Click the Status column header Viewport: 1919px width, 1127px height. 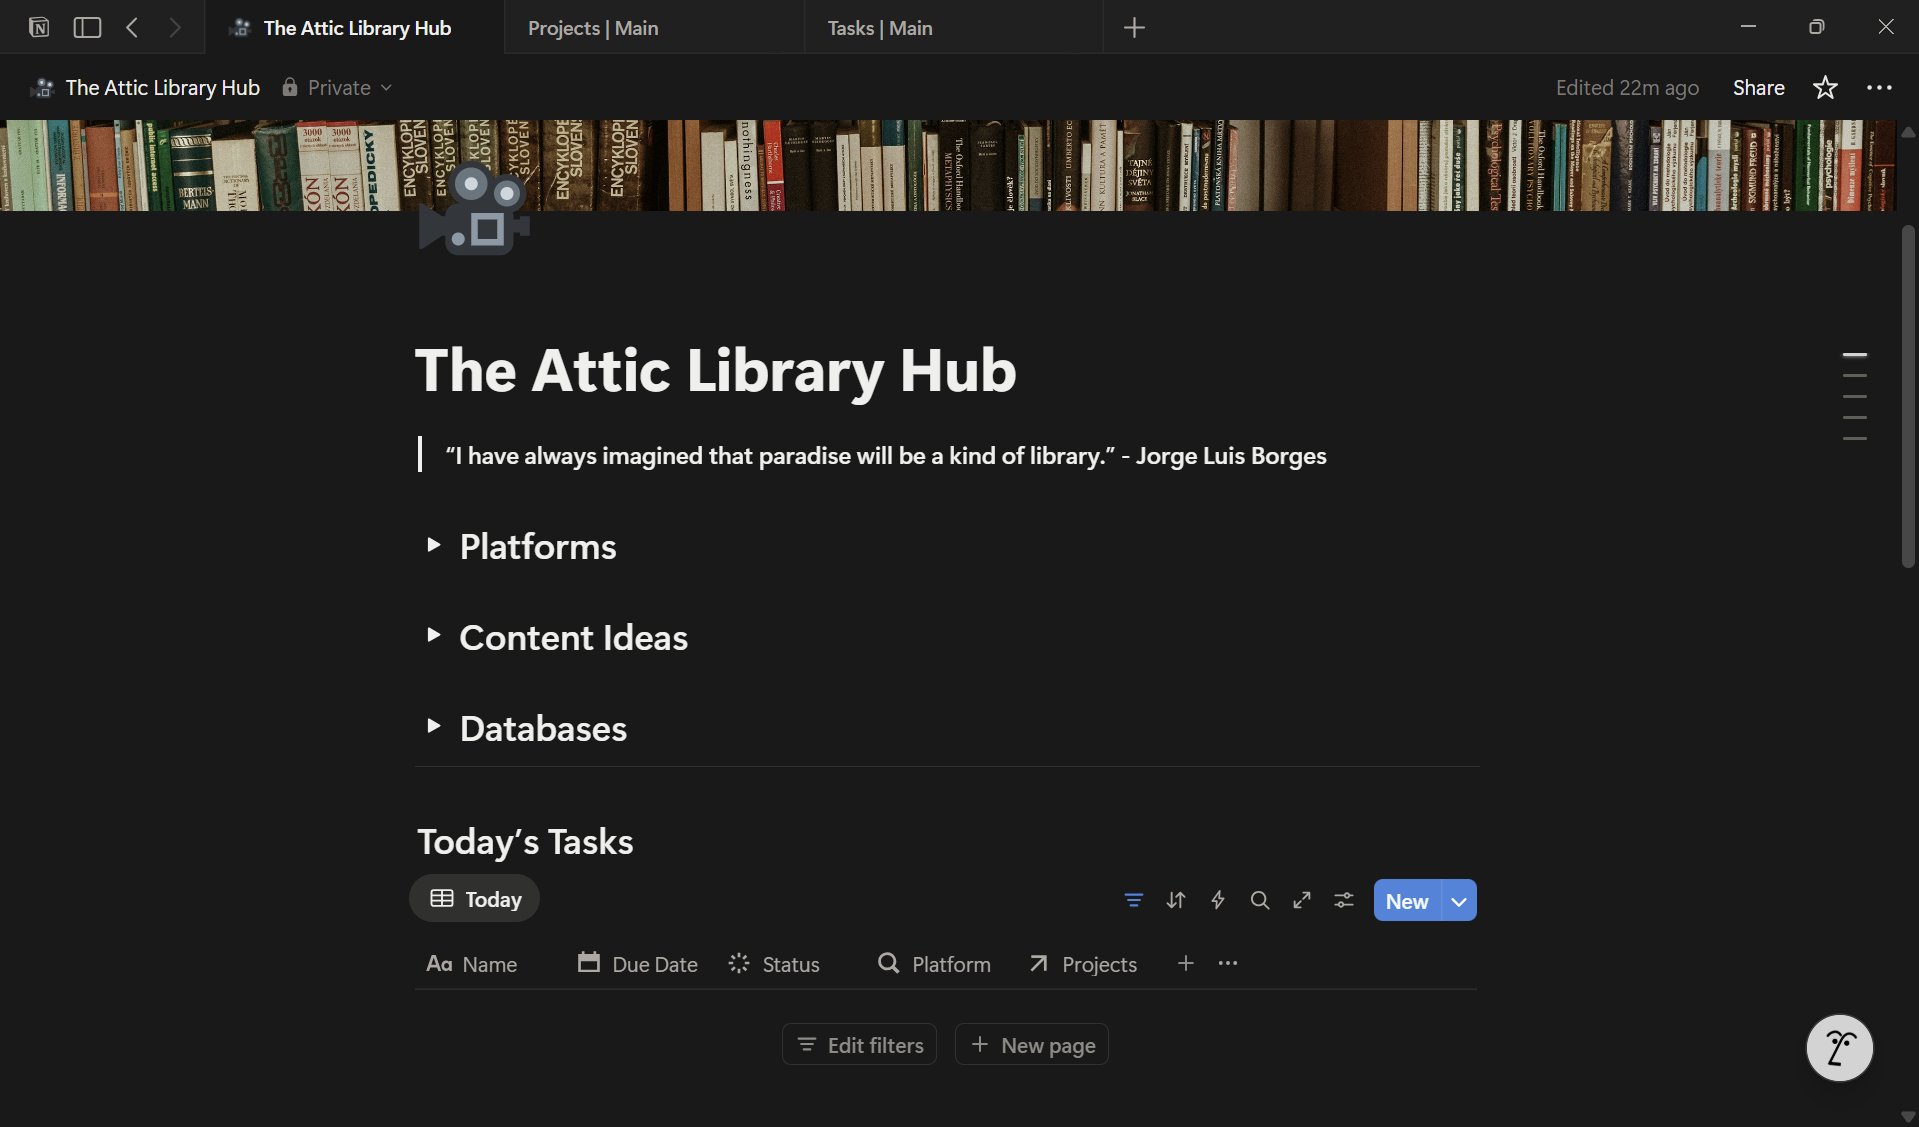[x=774, y=964]
